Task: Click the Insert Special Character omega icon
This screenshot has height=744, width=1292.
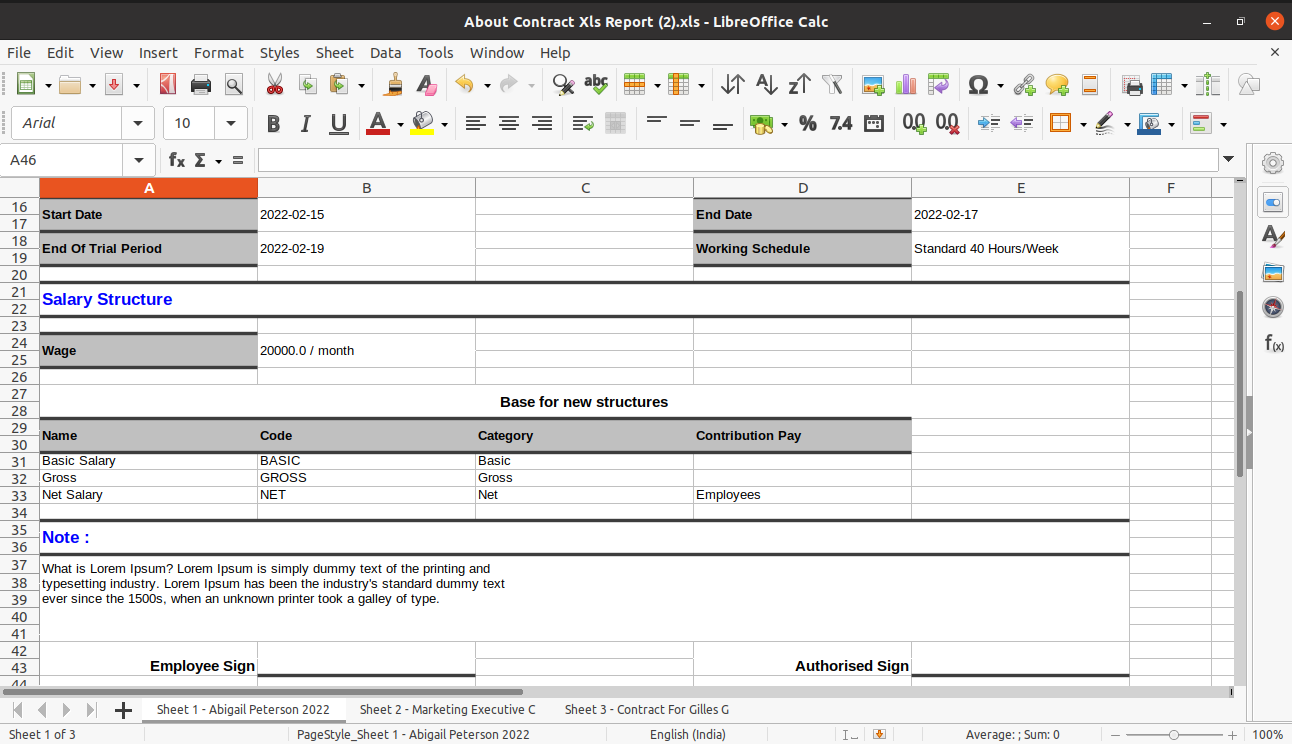Action: (979, 85)
